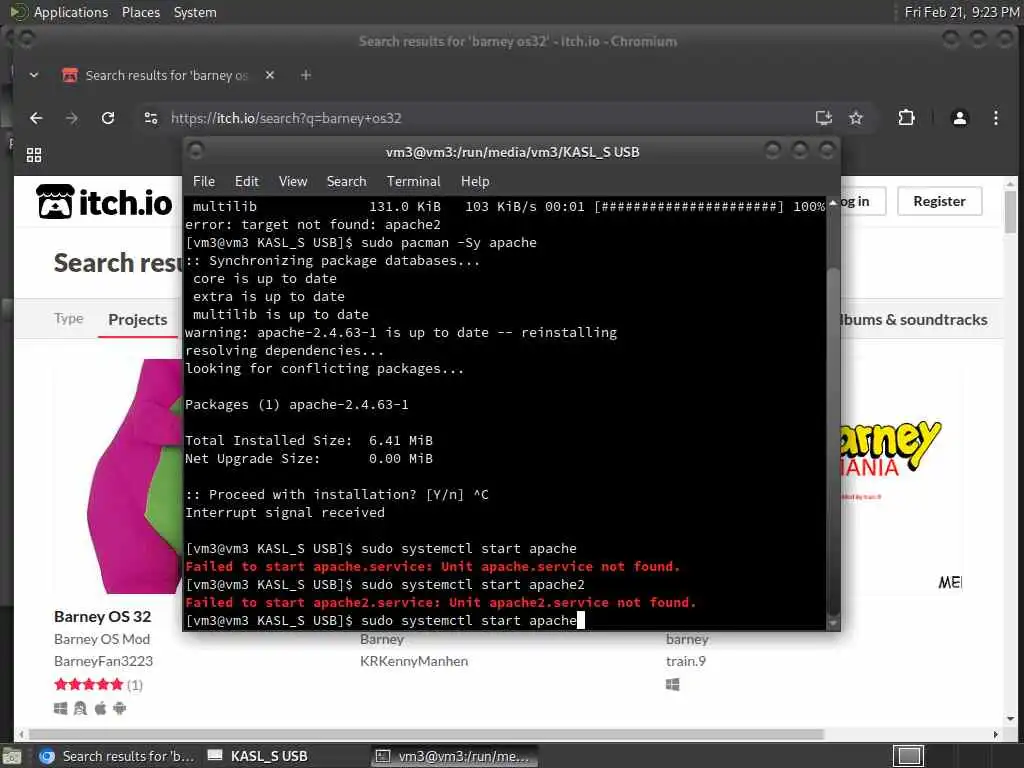Click the Windows platform icon under Barney OS 32
The image size is (1024, 768).
tap(60, 708)
